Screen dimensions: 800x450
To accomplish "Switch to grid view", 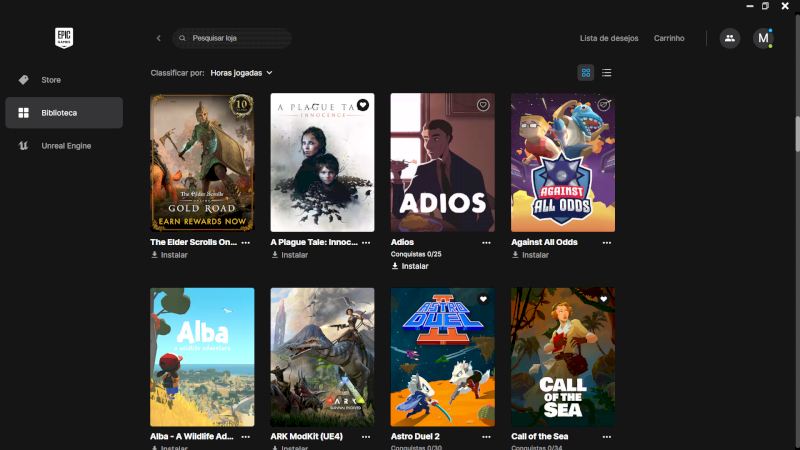I will pyautogui.click(x=586, y=72).
